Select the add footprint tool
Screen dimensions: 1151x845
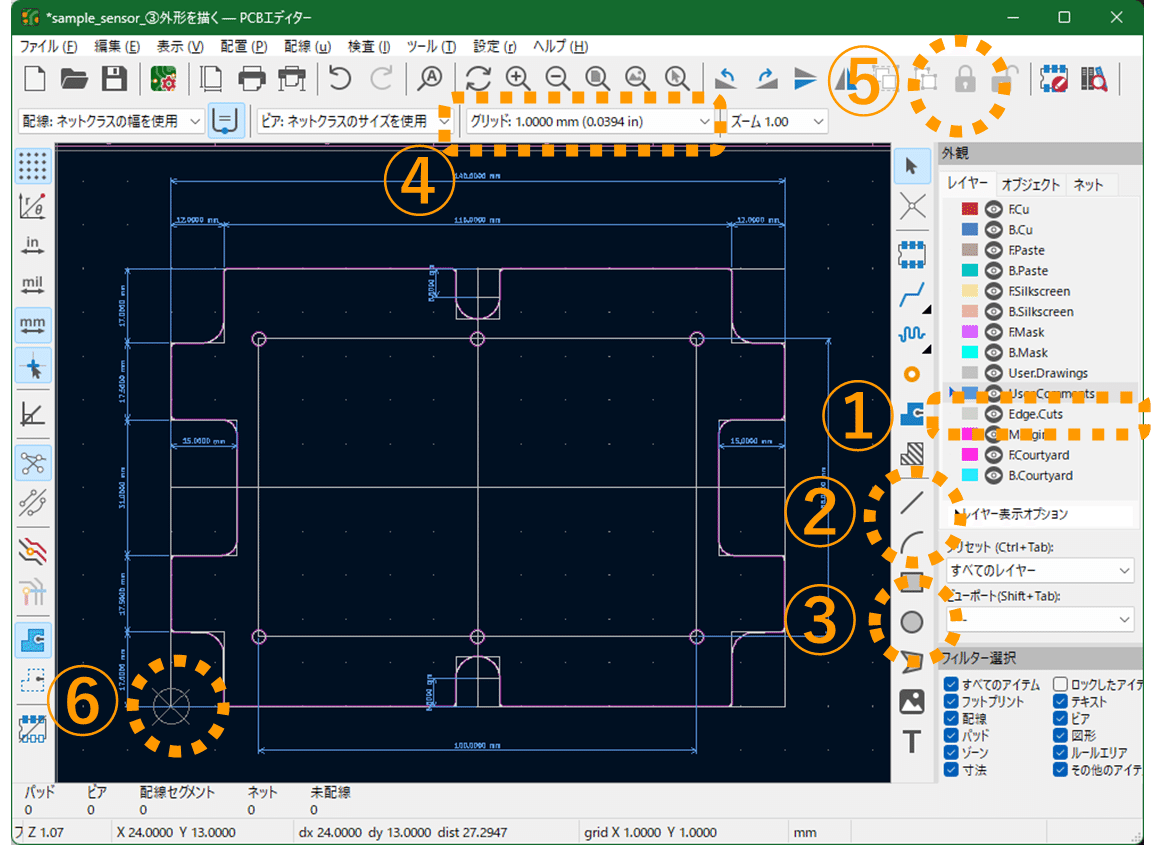pyautogui.click(x=912, y=254)
